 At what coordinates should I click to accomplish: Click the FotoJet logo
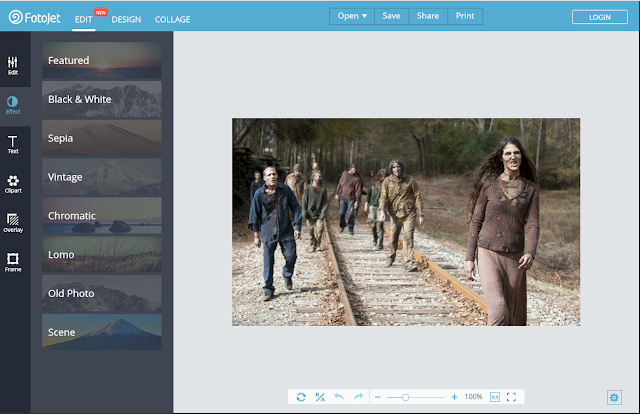pos(34,18)
